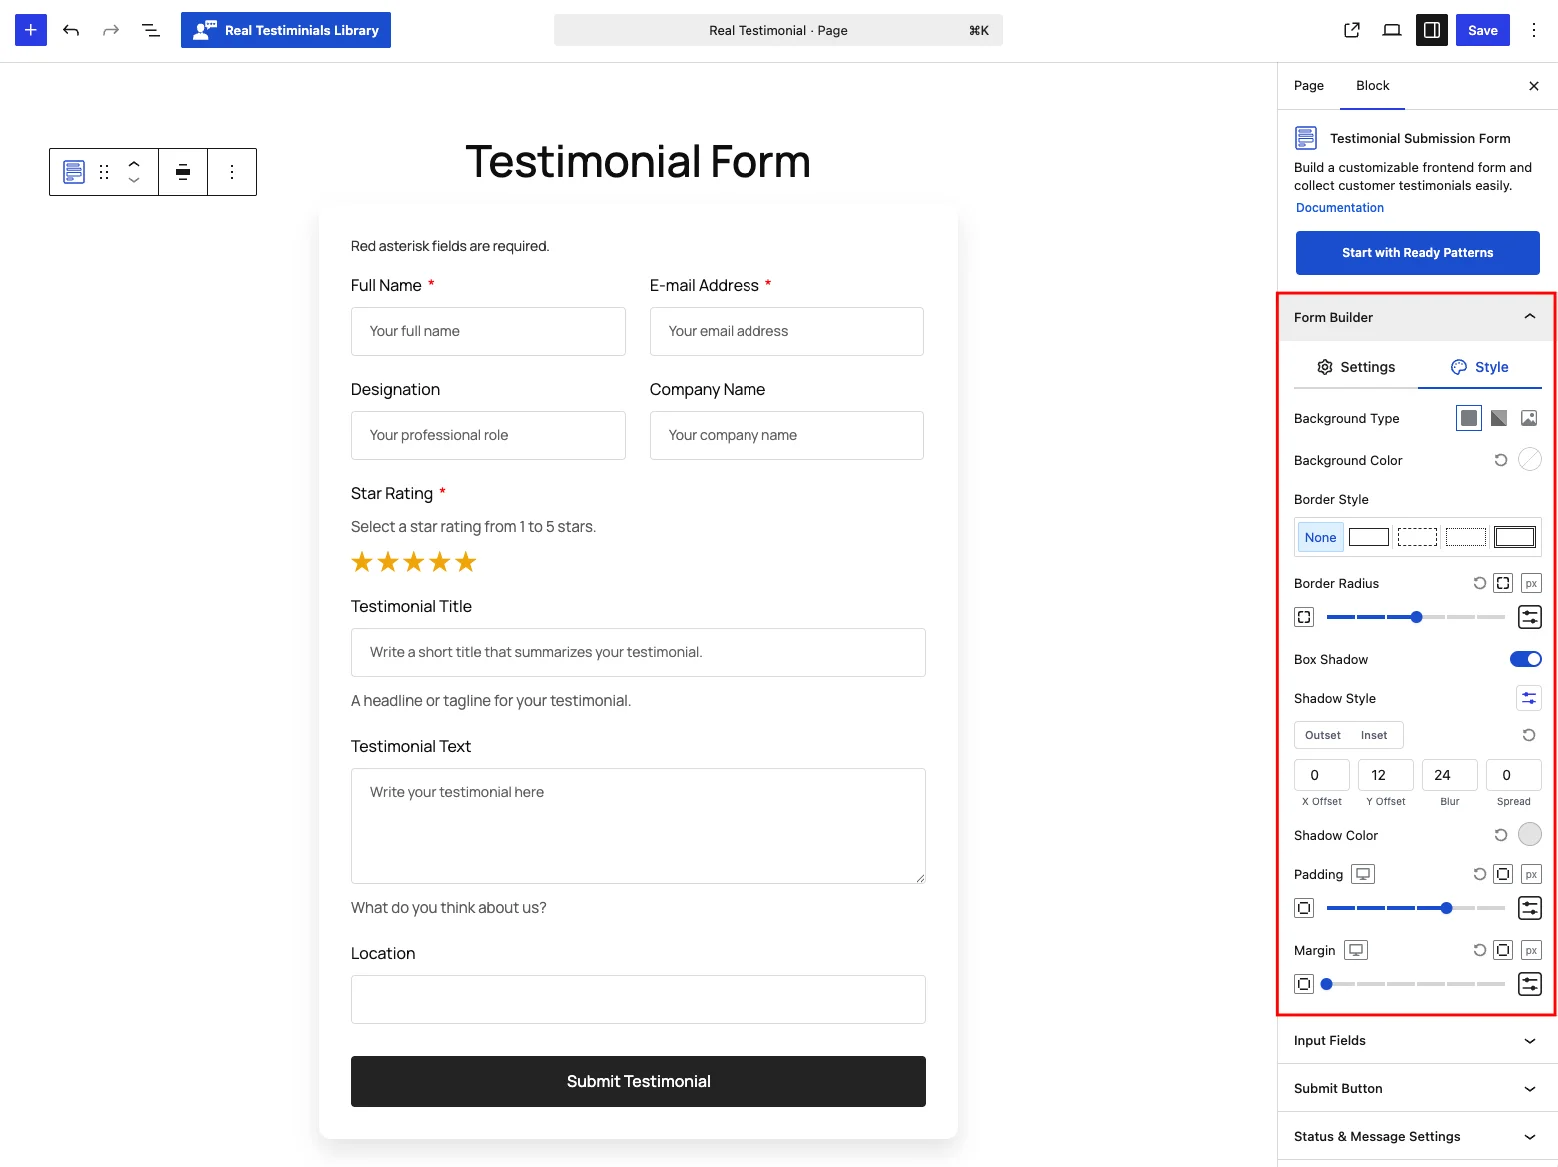Open Shadow Style settings icon
Viewport: 1558px width, 1167px height.
(x=1529, y=698)
